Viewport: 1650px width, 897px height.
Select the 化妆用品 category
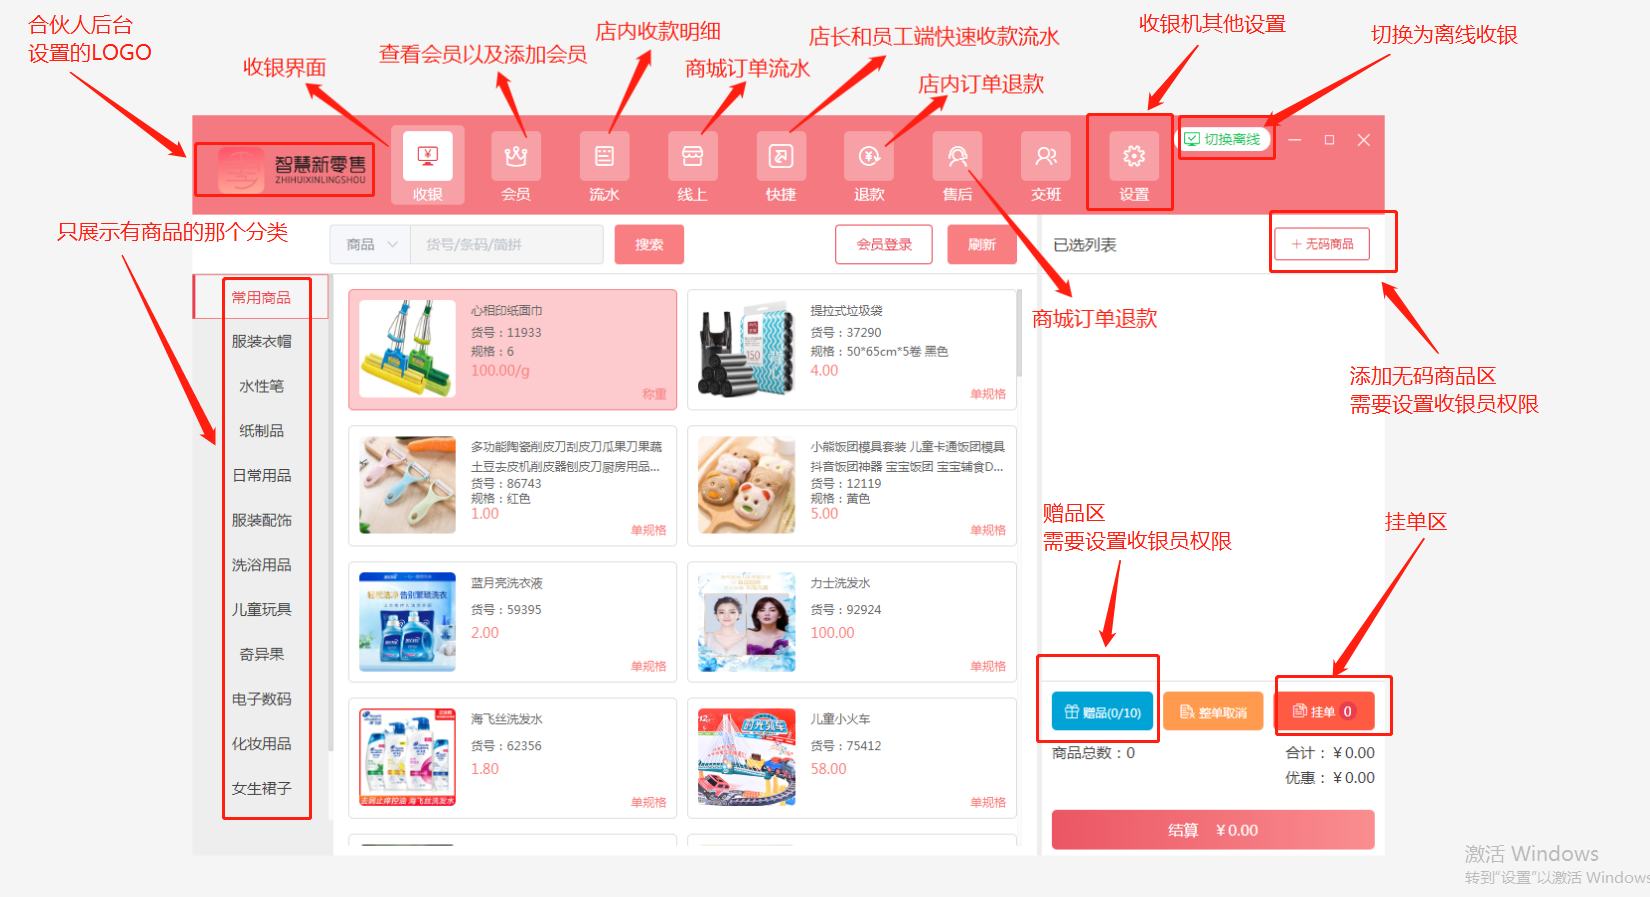(x=261, y=743)
